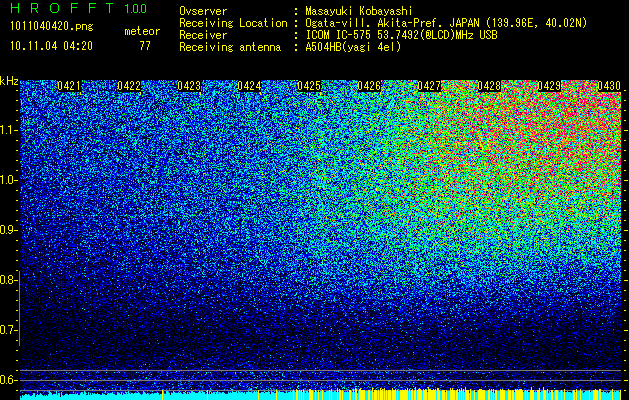Click the 0422 time marker
This screenshot has width=629, height=400.
pos(129,86)
